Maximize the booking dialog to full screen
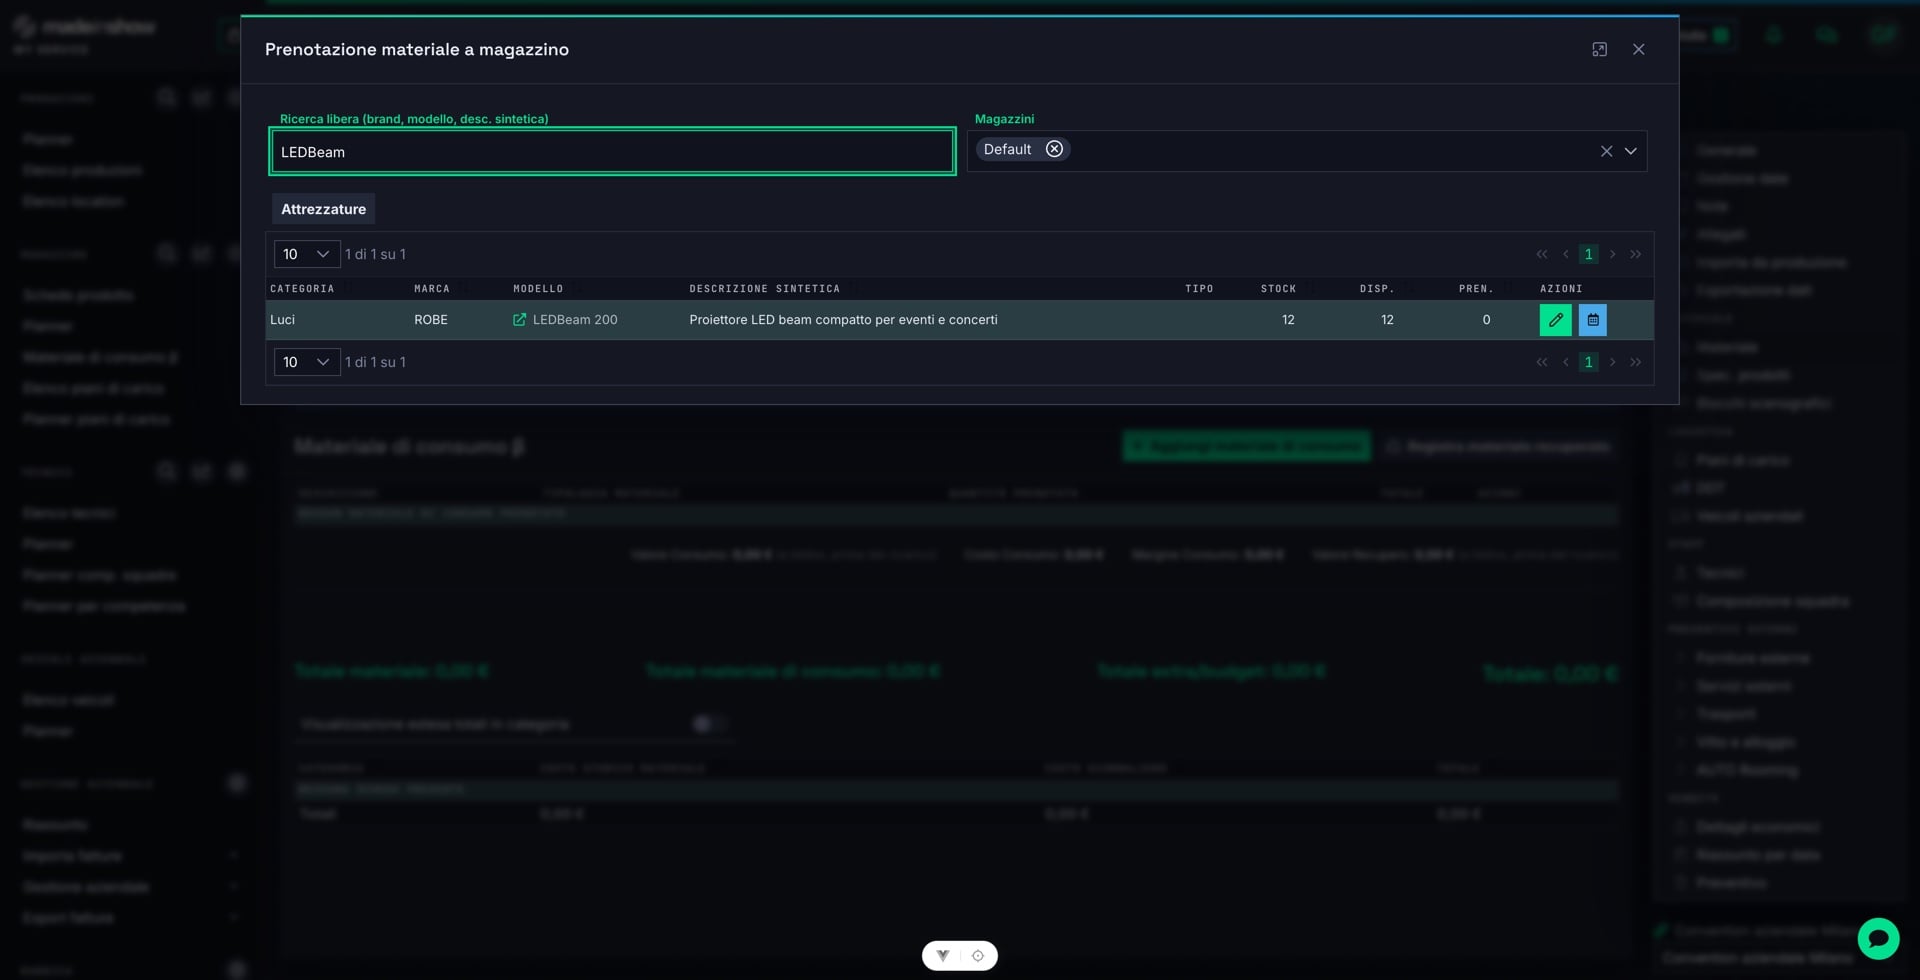 (x=1599, y=49)
